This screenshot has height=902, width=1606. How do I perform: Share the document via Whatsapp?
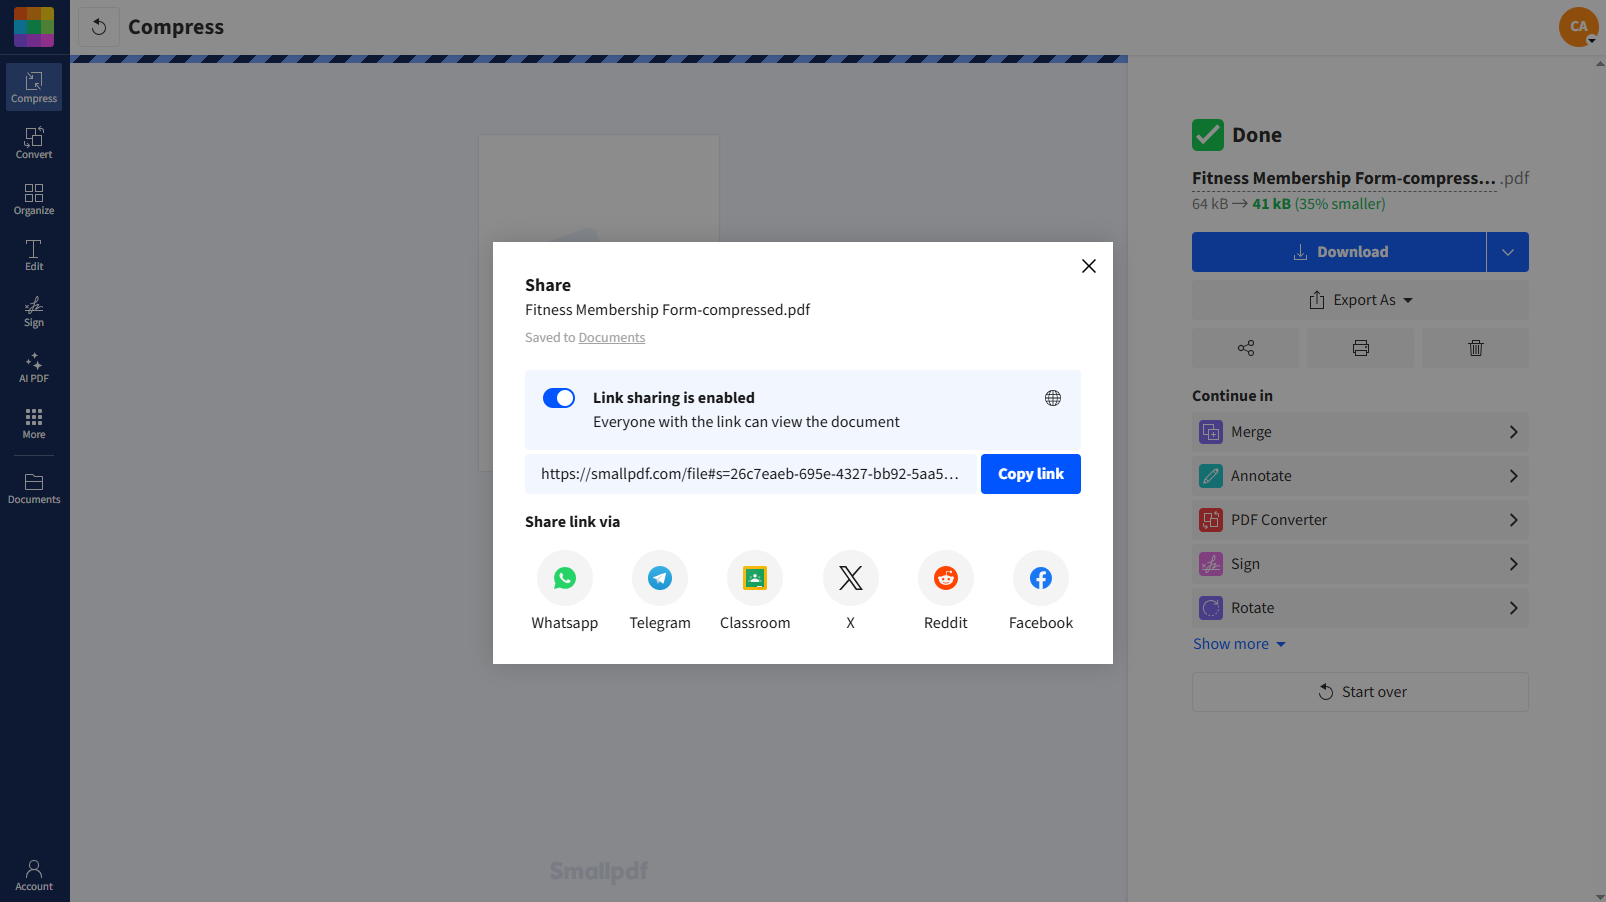(x=564, y=578)
